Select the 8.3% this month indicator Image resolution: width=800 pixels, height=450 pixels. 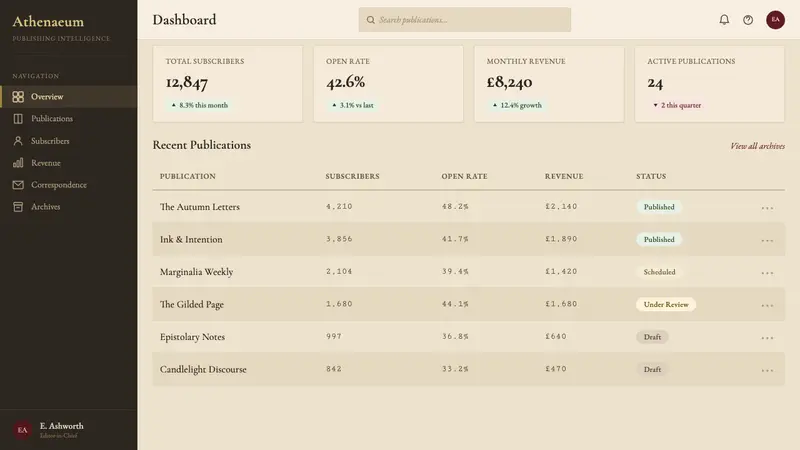point(199,105)
